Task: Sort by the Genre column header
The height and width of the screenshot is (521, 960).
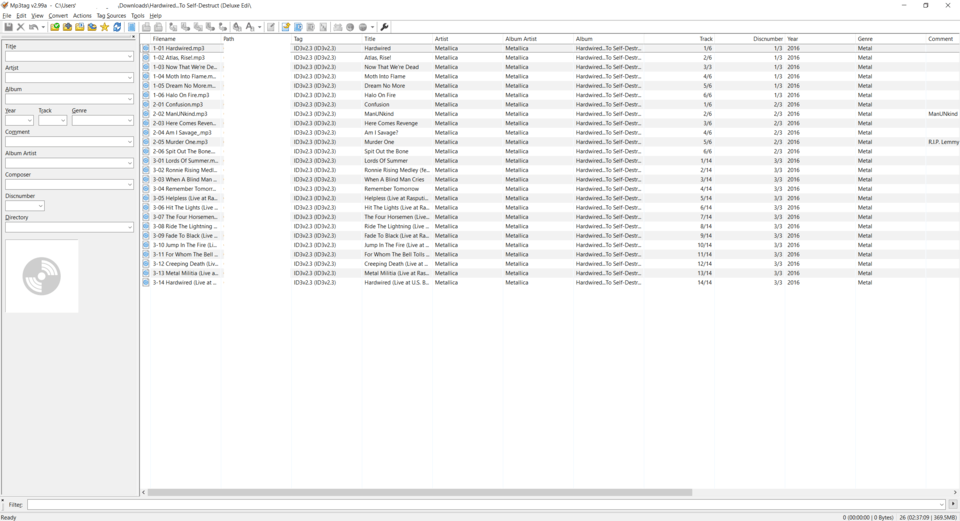Action: pos(890,39)
